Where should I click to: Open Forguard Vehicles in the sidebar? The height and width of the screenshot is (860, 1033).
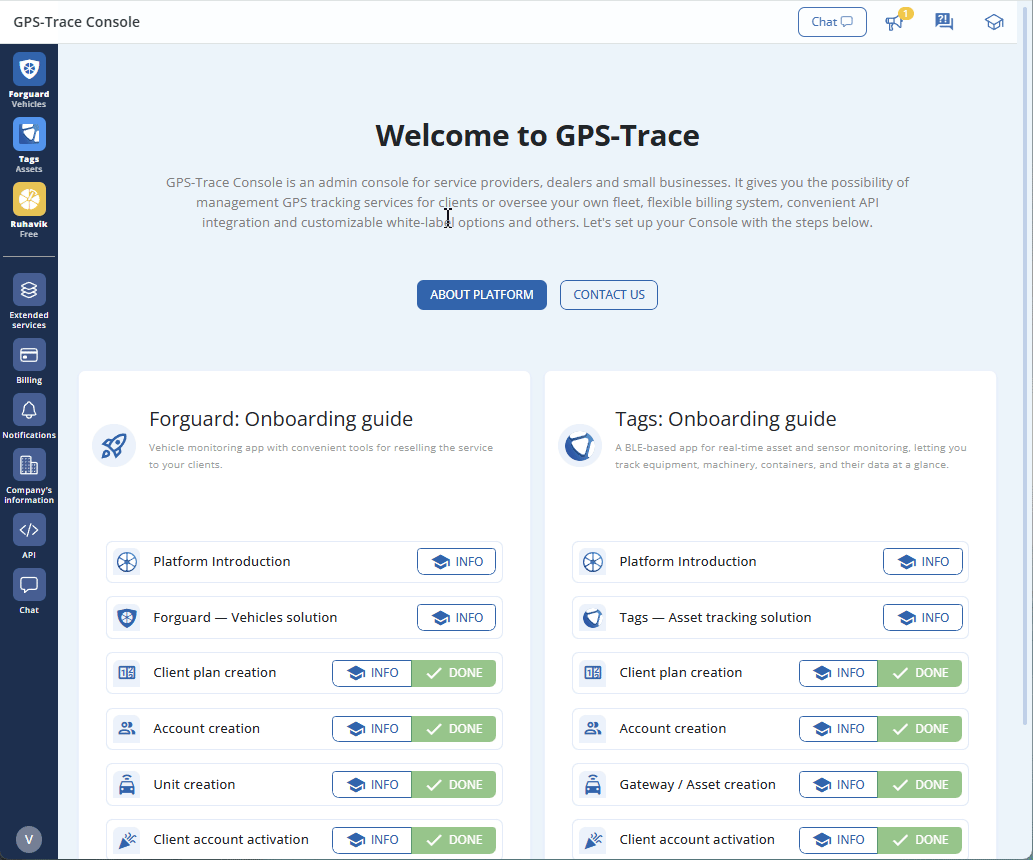click(x=29, y=79)
